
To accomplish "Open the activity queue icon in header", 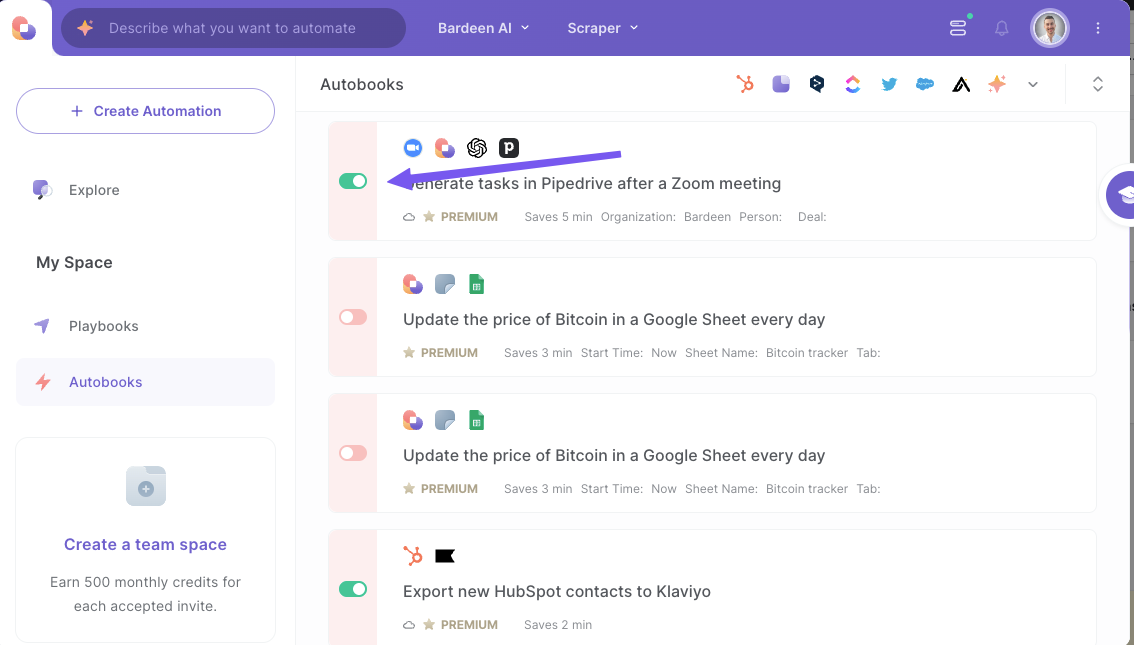I will (x=958, y=28).
